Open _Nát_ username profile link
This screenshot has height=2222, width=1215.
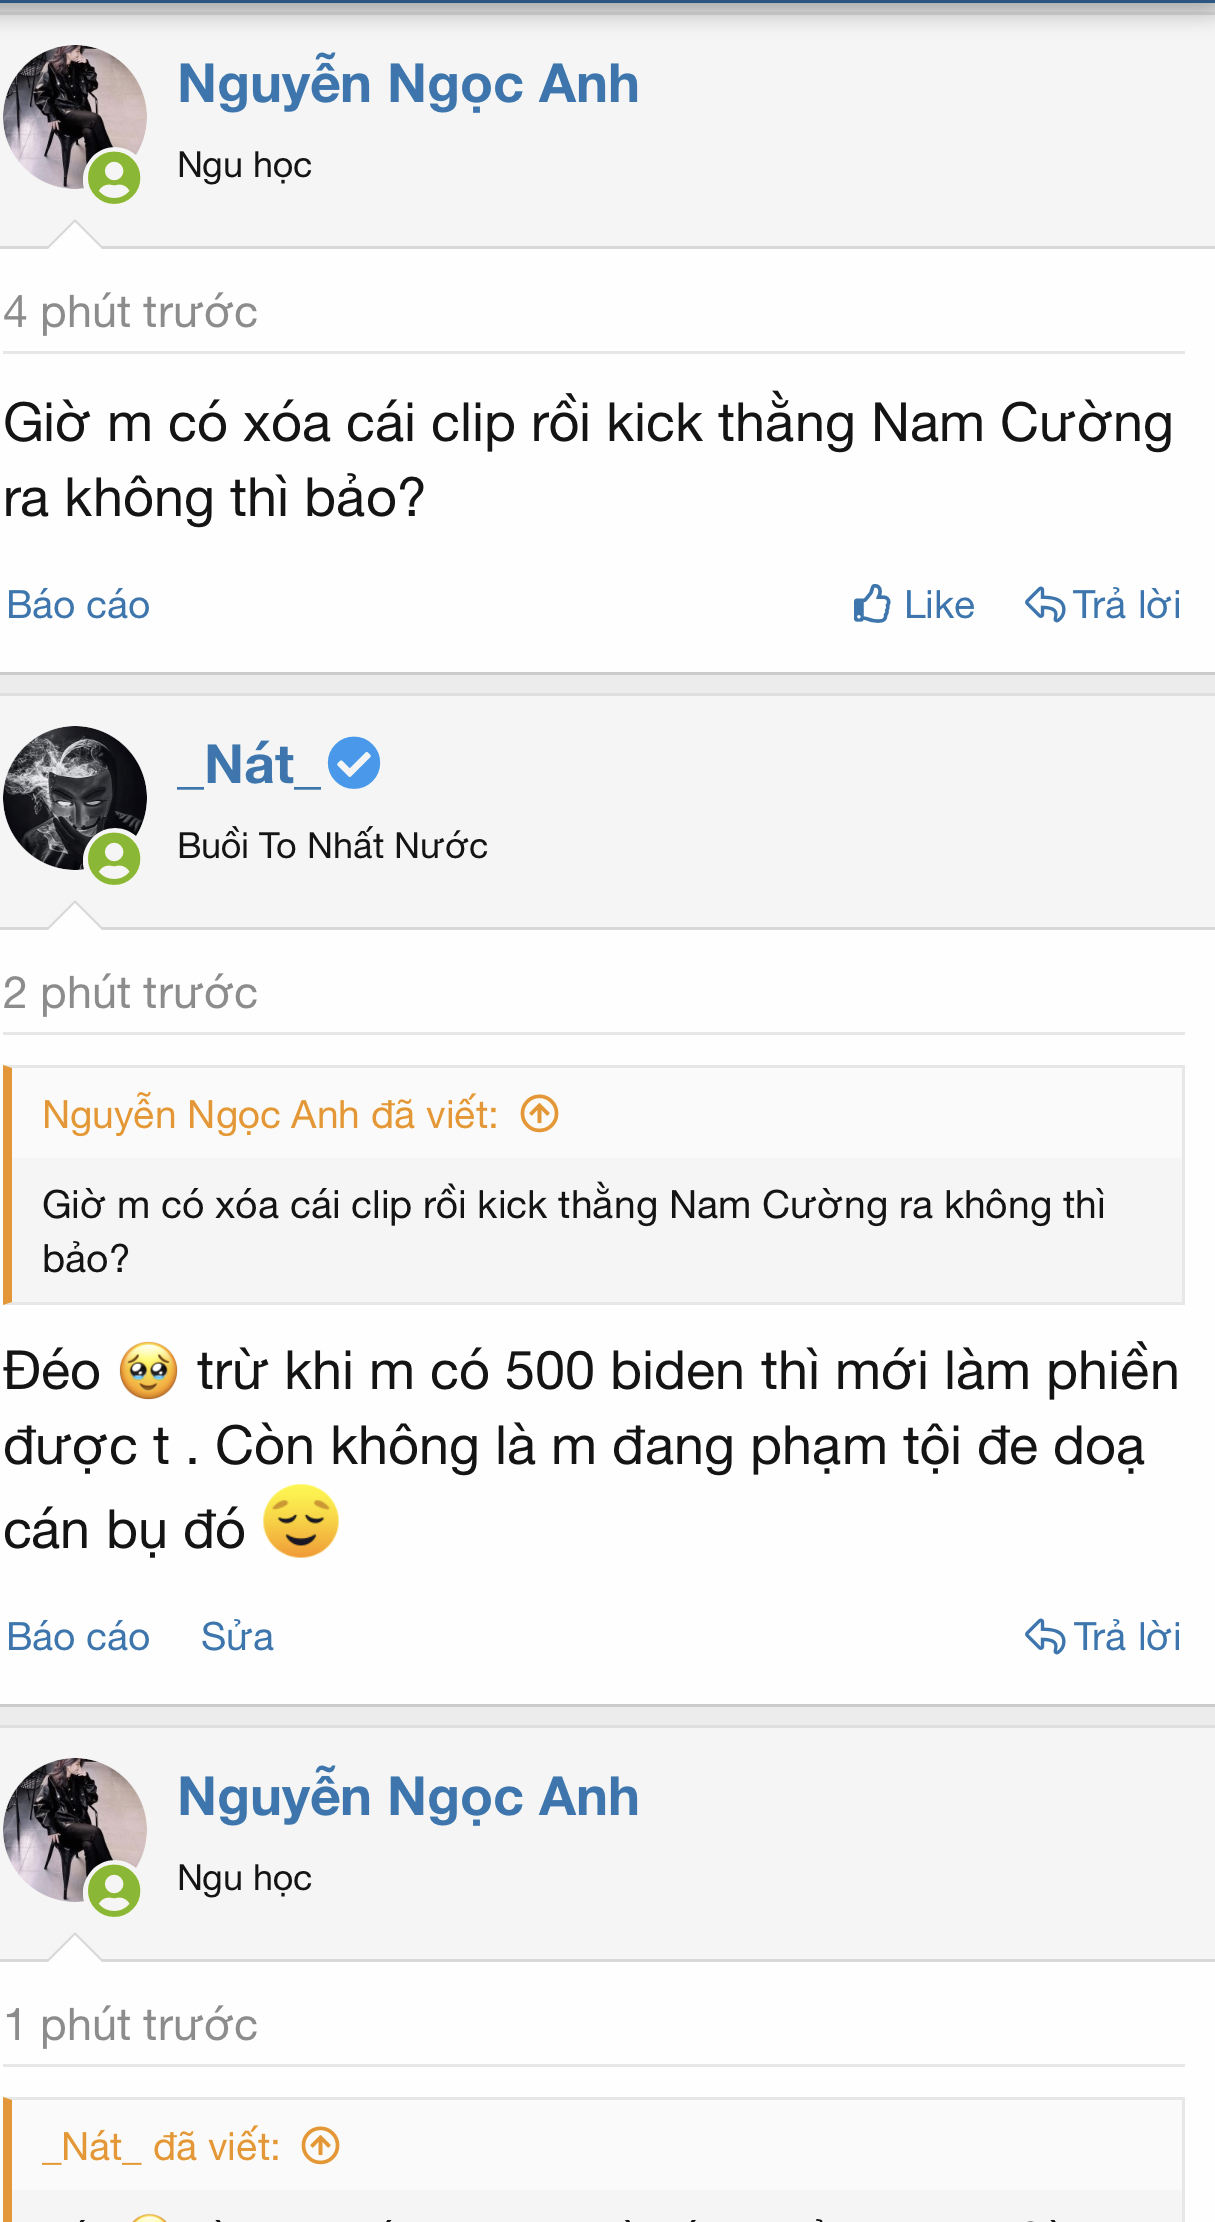[250, 765]
